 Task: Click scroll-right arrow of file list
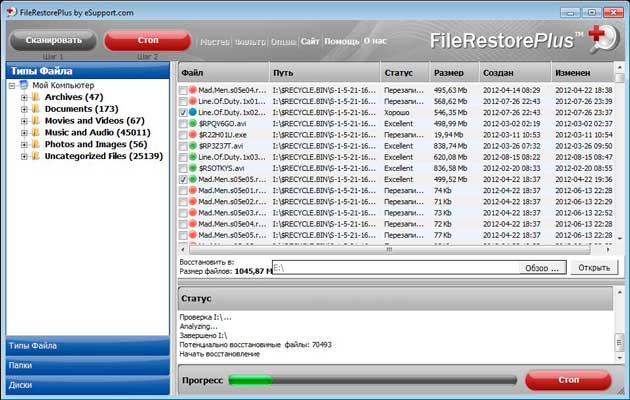[x=608, y=250]
